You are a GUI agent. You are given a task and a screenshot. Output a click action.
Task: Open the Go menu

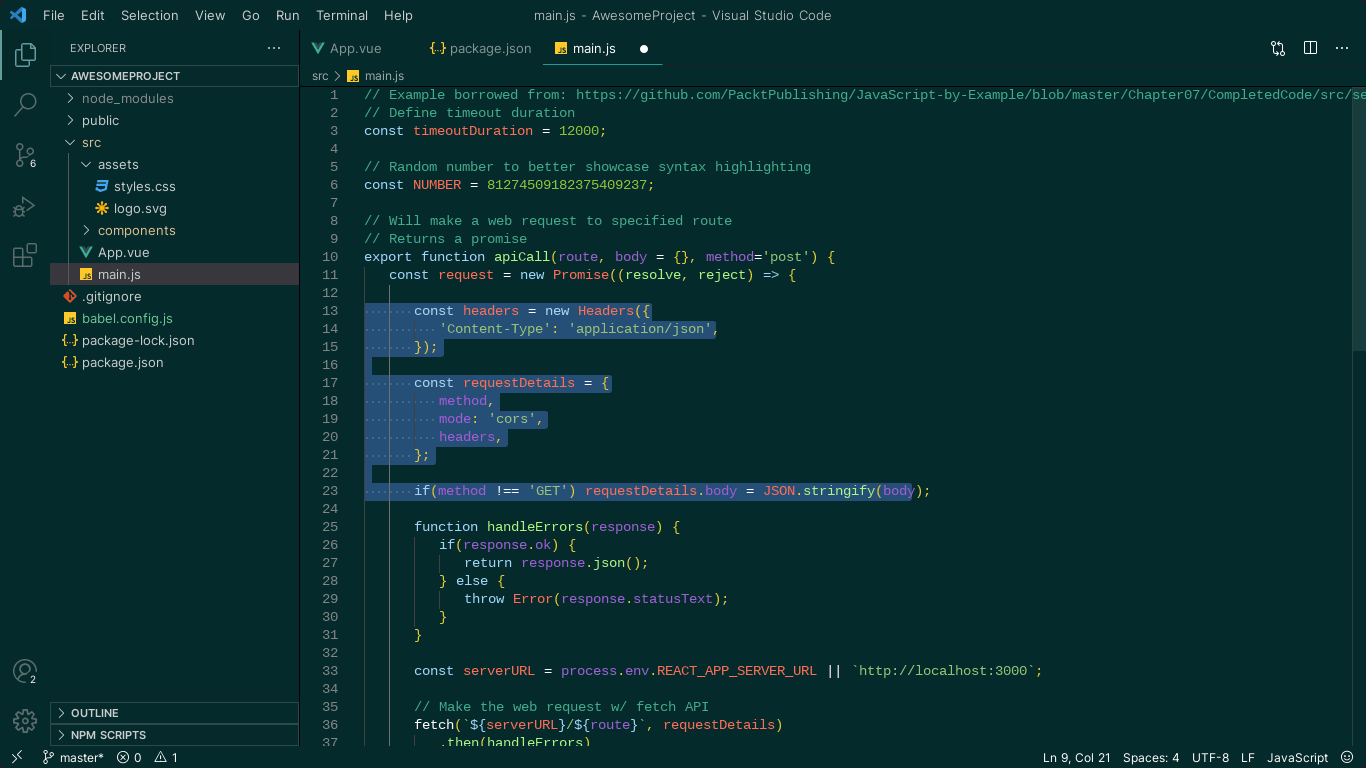click(x=251, y=15)
